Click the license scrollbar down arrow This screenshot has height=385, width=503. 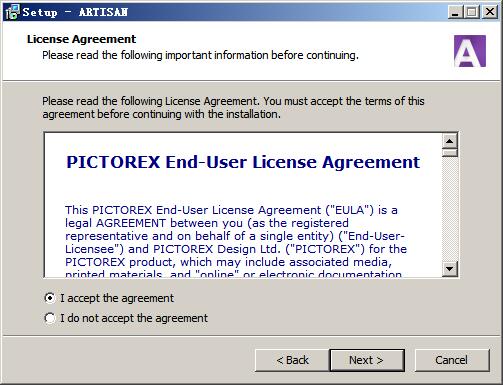coord(450,269)
